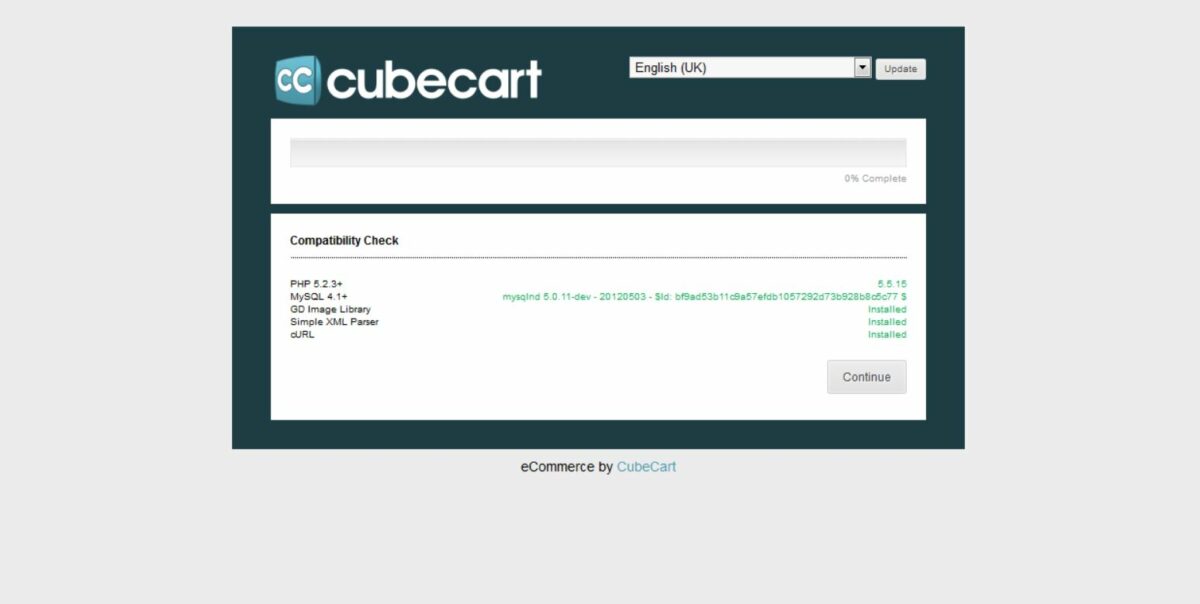Open the English (UK) language dropdown
Image resolution: width=1200 pixels, height=604 pixels.
740,67
